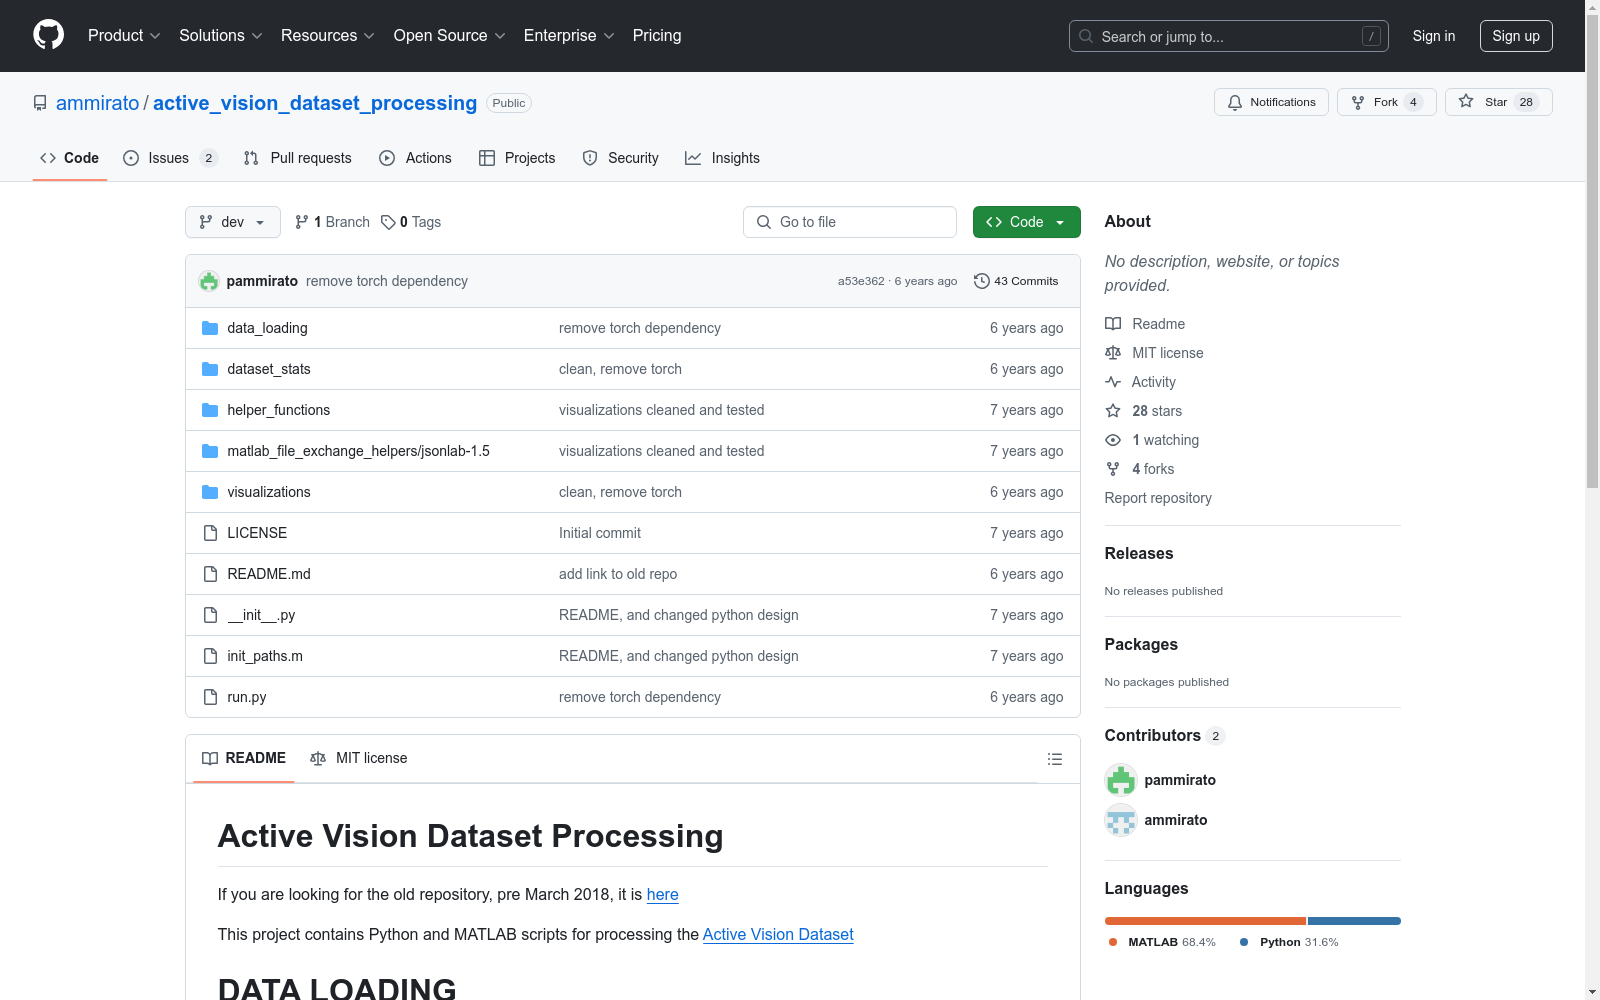Click the pammirato contributor avatar
1600x1000 pixels.
pos(1121,780)
